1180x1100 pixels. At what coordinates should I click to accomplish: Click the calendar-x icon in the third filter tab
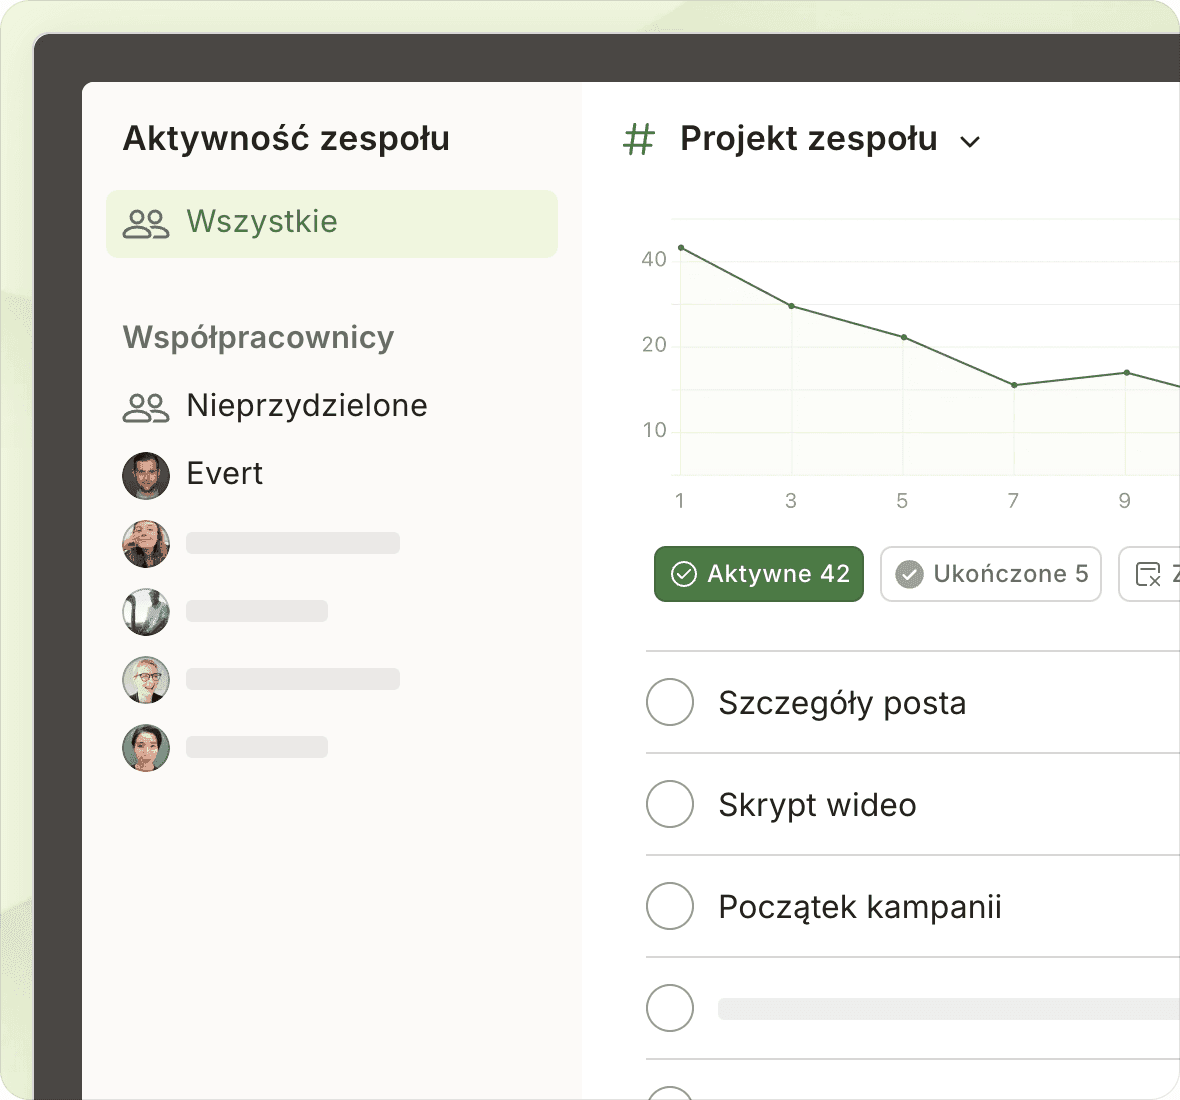1148,574
